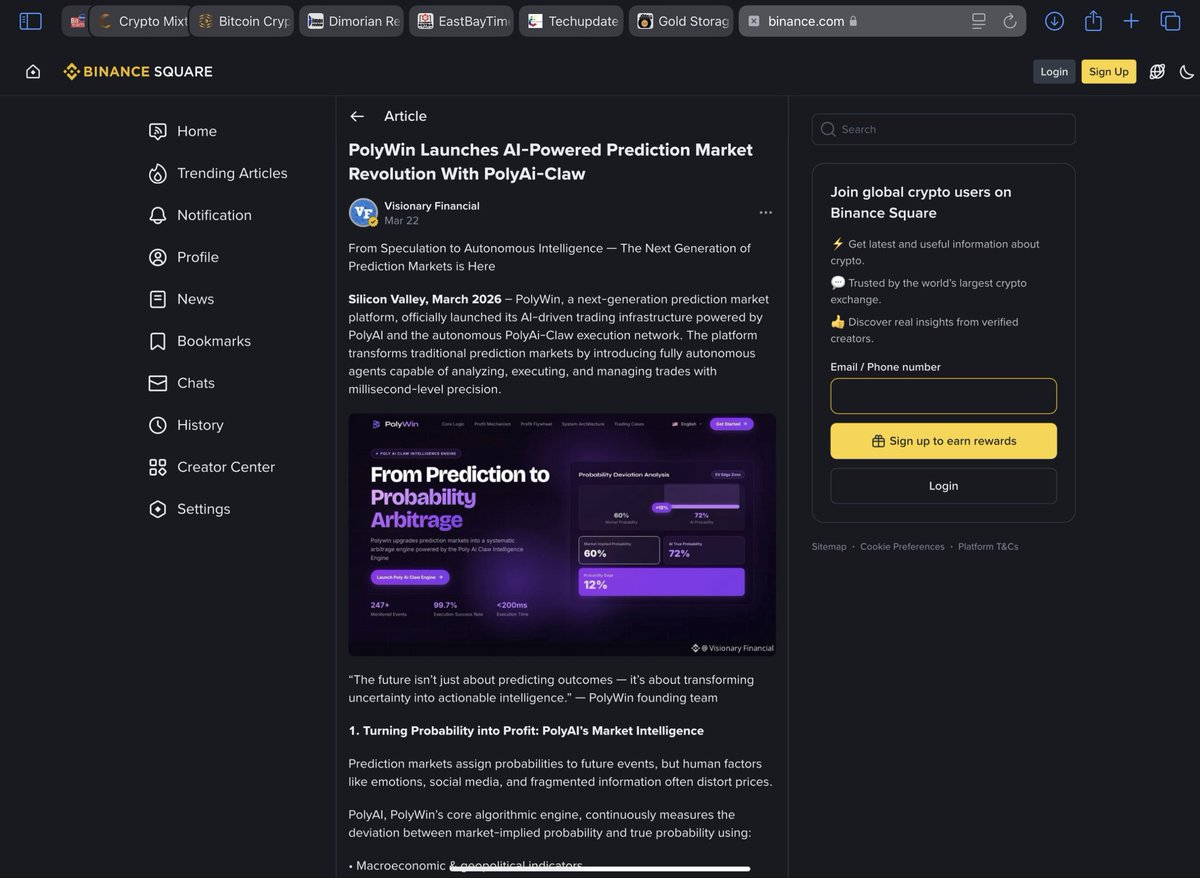Go back with the Article arrow

(357, 116)
